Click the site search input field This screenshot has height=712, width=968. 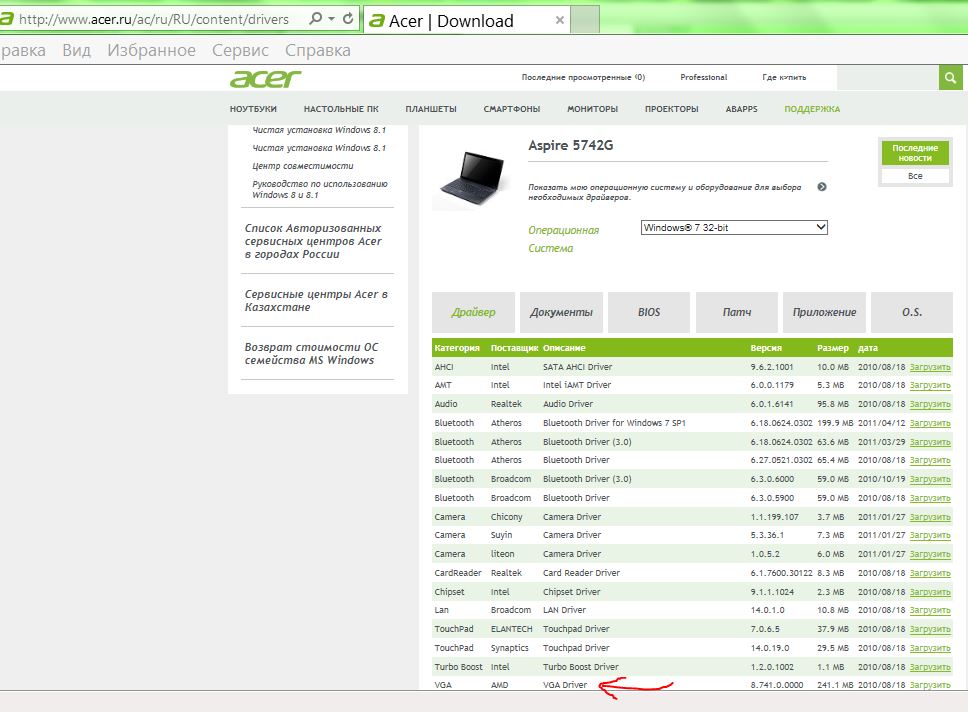(x=888, y=78)
